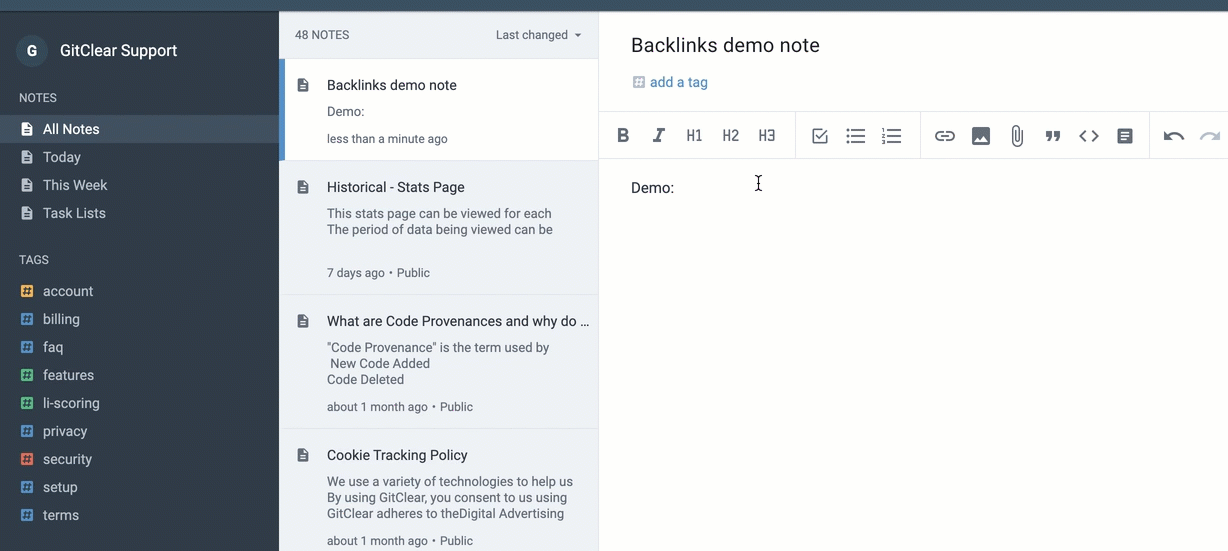Image resolution: width=1228 pixels, height=551 pixels.
Task: Edit the Backlinks demo note title
Action: pyautogui.click(x=725, y=45)
